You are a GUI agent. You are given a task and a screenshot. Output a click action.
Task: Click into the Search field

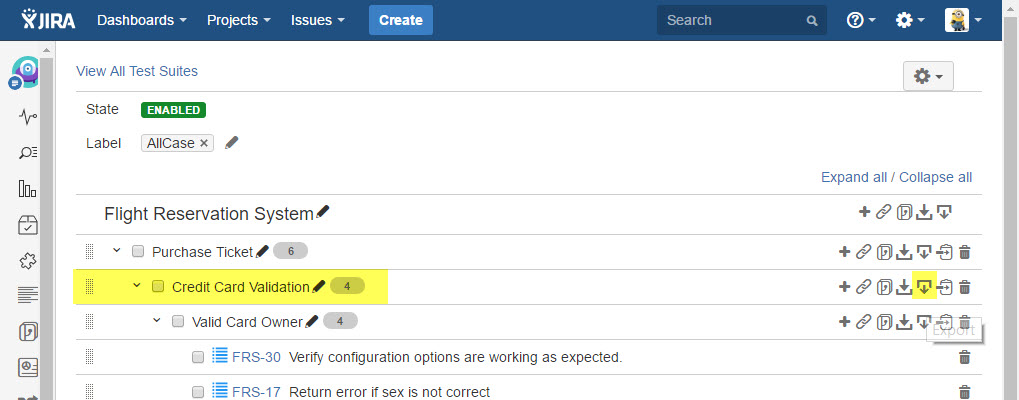(732, 20)
